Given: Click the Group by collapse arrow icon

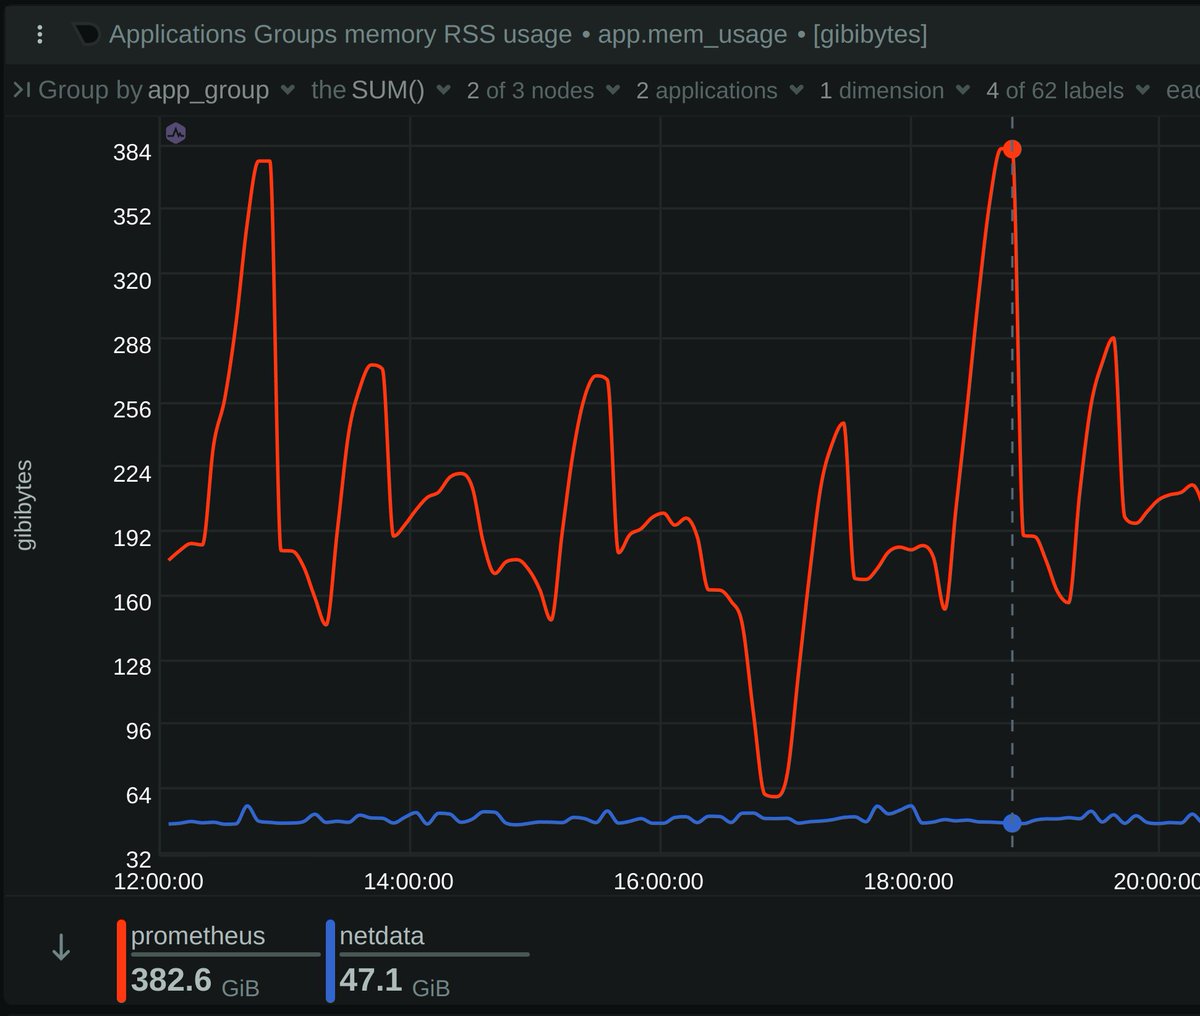Looking at the screenshot, I should [x=22, y=90].
